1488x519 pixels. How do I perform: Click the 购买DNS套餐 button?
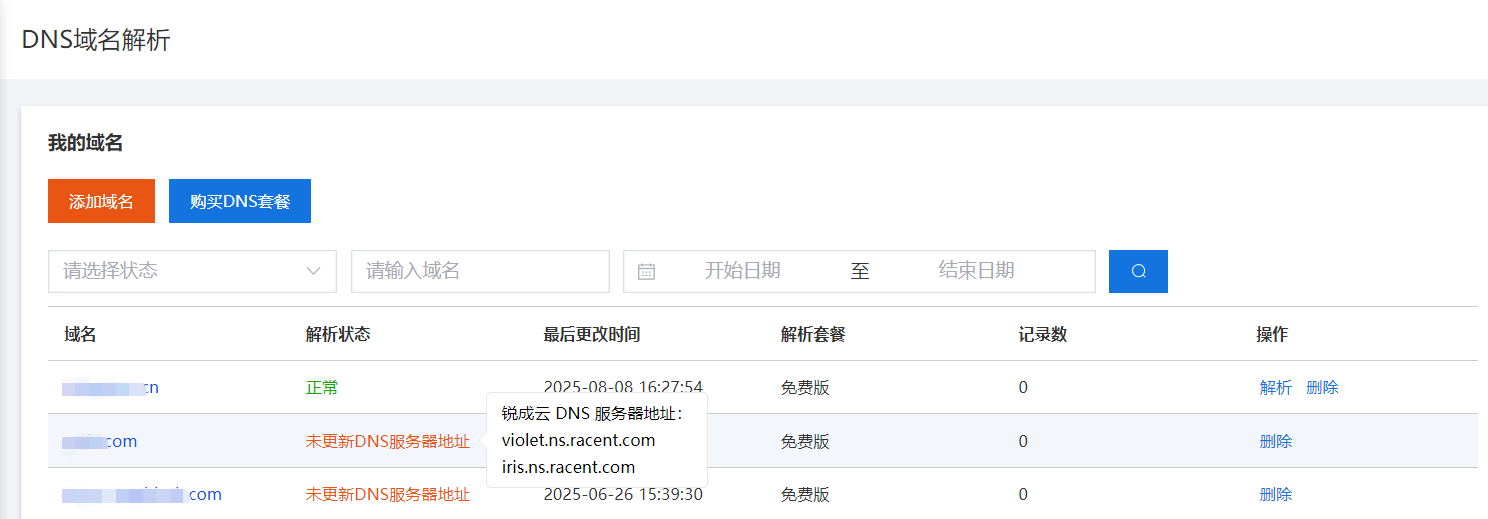tap(240, 201)
